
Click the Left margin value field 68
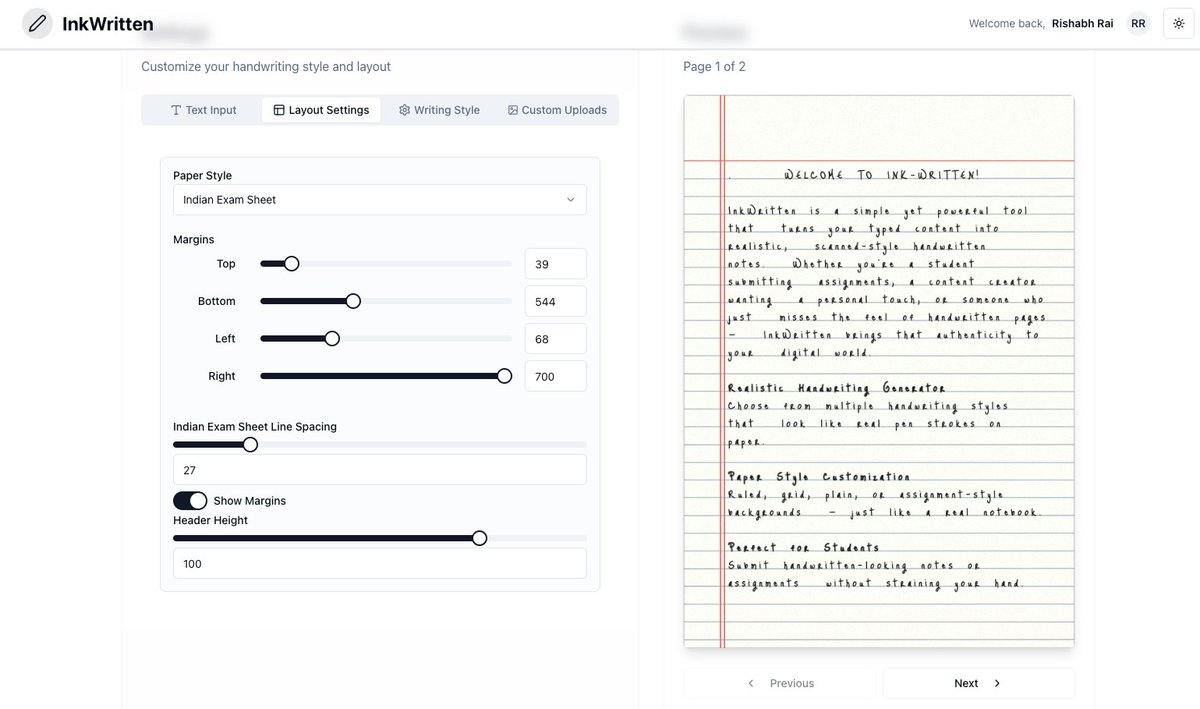coord(555,339)
